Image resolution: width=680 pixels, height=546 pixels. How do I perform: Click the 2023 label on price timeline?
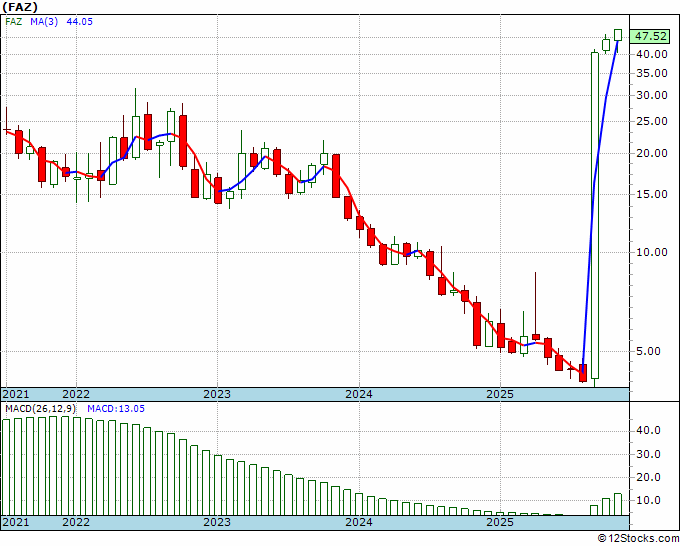[x=217, y=394]
